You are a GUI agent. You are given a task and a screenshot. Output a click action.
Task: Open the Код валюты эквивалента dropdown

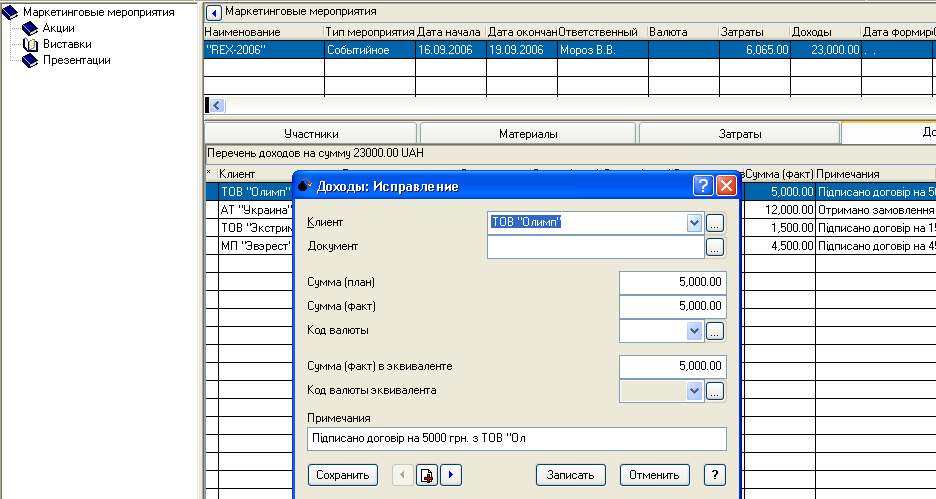click(x=695, y=391)
